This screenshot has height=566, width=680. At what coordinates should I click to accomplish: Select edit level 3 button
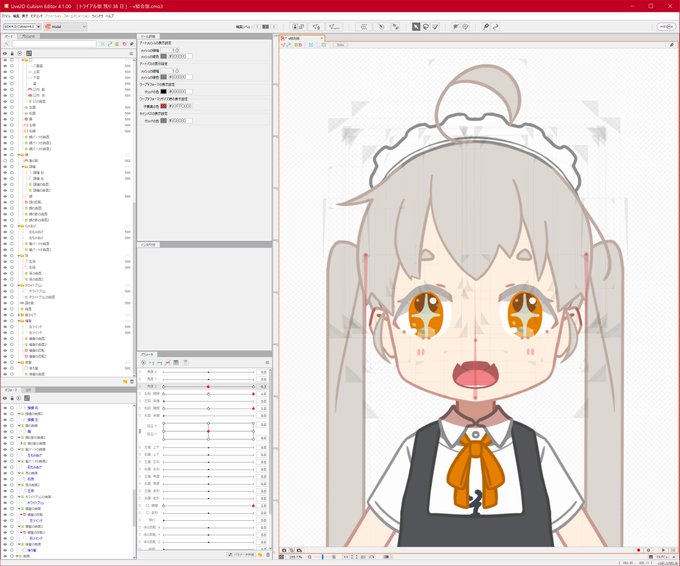coord(274,26)
